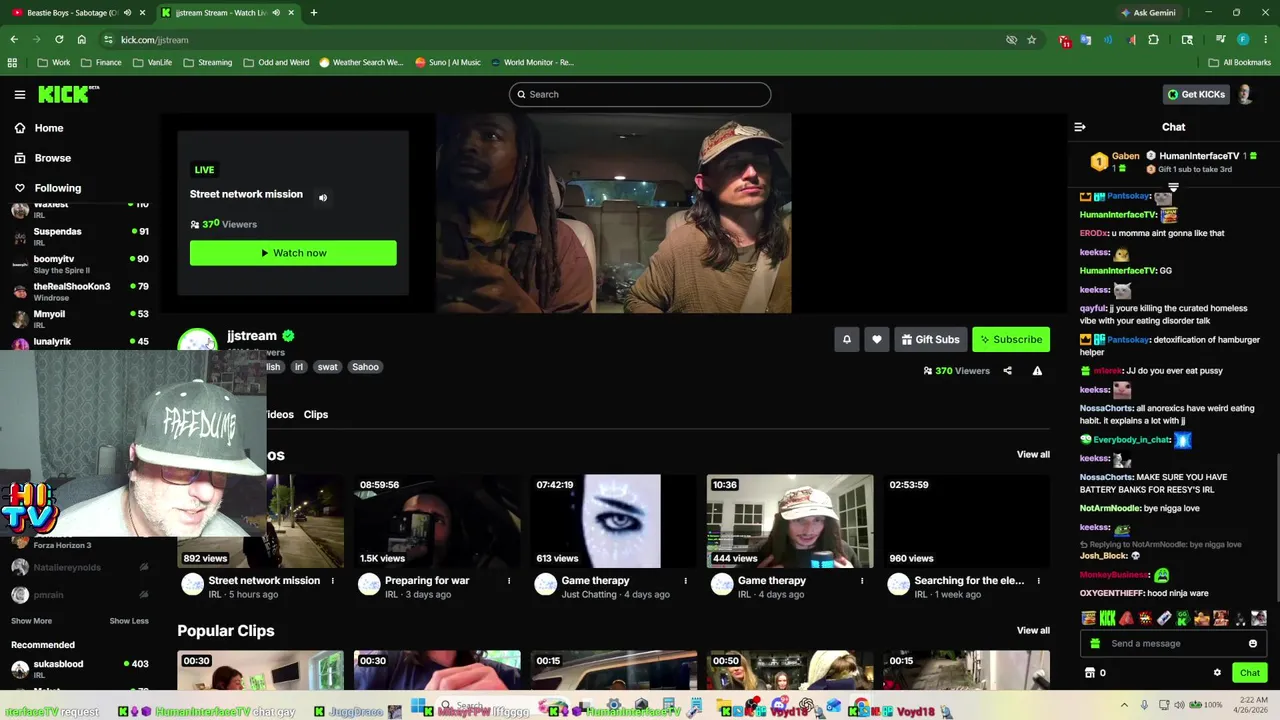Click Subscribe button

tap(1011, 339)
